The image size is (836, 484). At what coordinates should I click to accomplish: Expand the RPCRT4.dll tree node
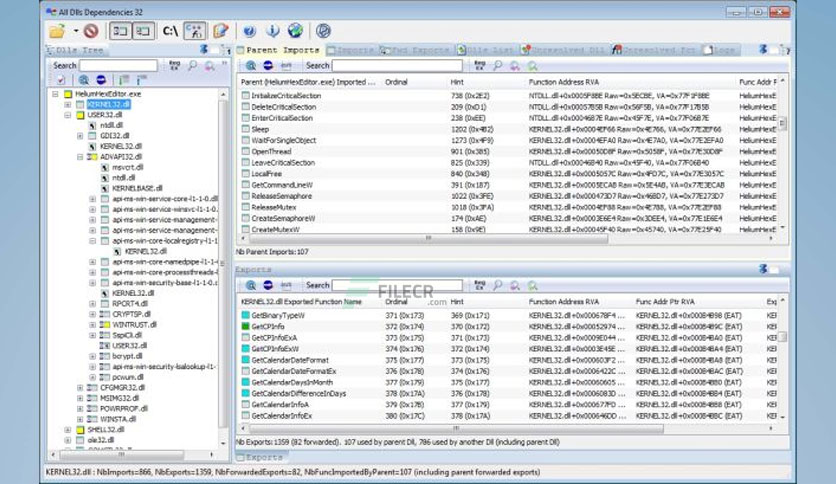[x=92, y=304]
